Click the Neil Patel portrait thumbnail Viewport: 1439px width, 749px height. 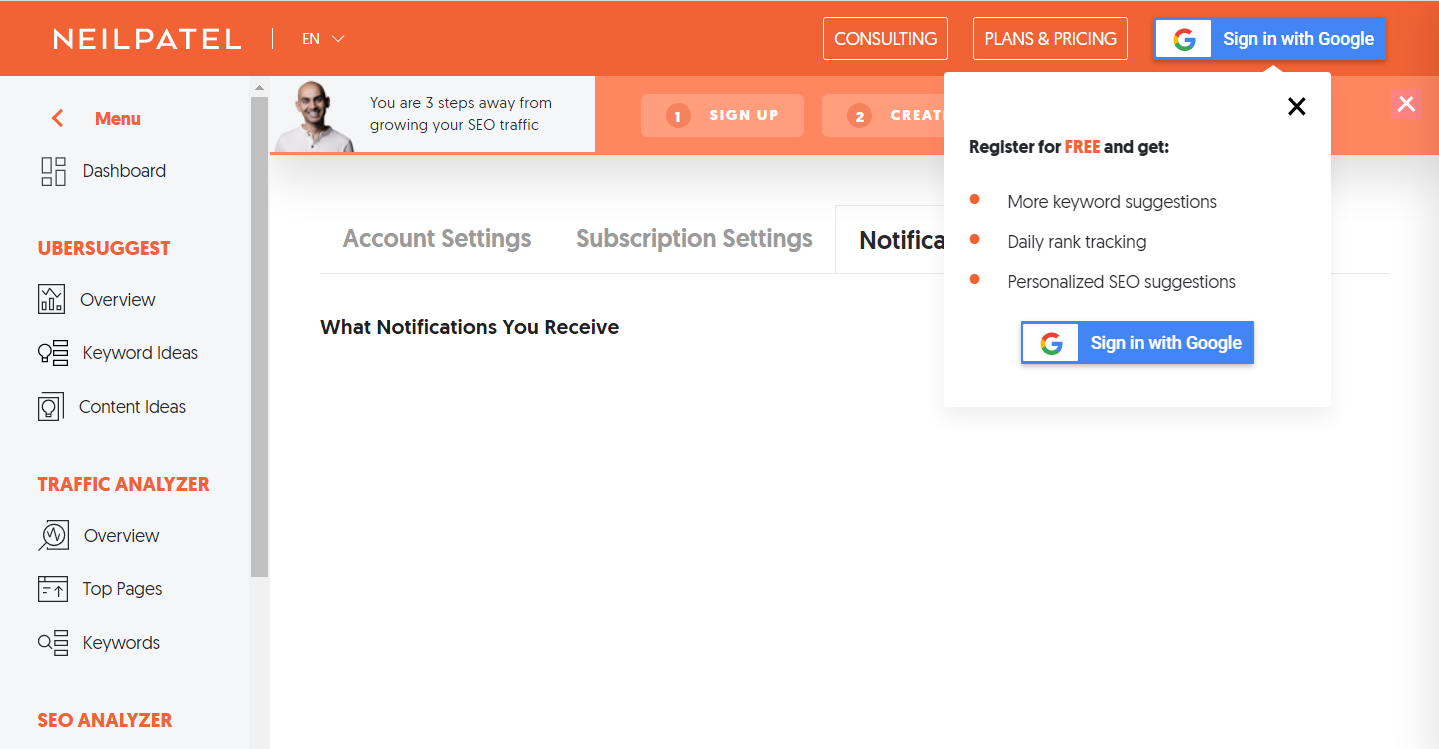pos(314,116)
